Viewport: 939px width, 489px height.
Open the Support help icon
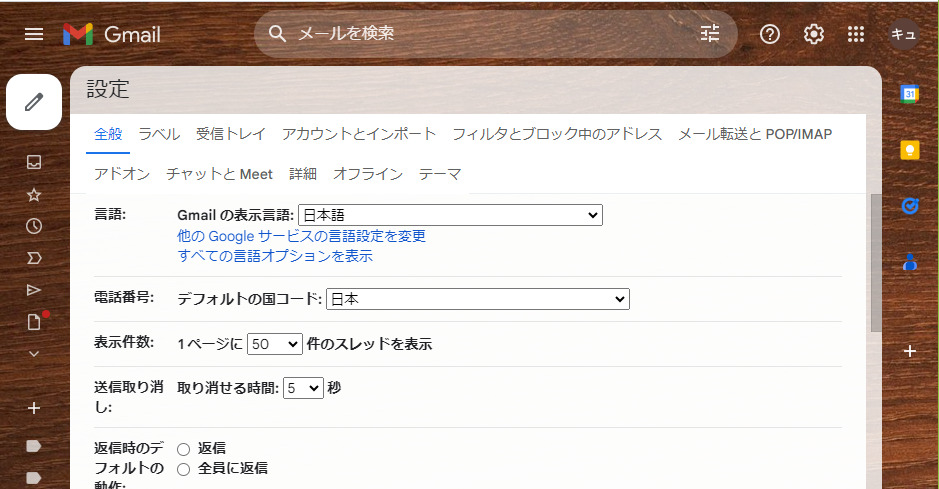click(x=770, y=34)
